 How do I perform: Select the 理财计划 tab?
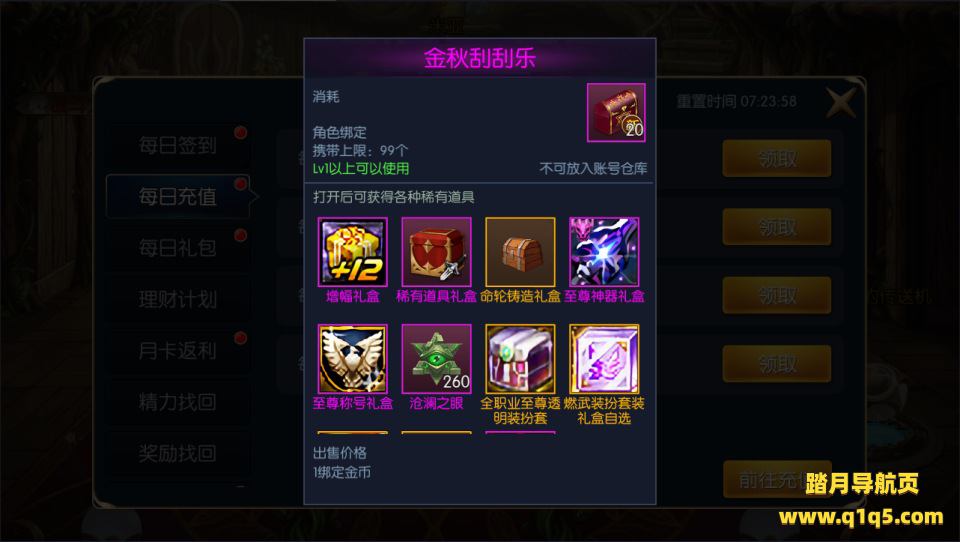pos(178,299)
